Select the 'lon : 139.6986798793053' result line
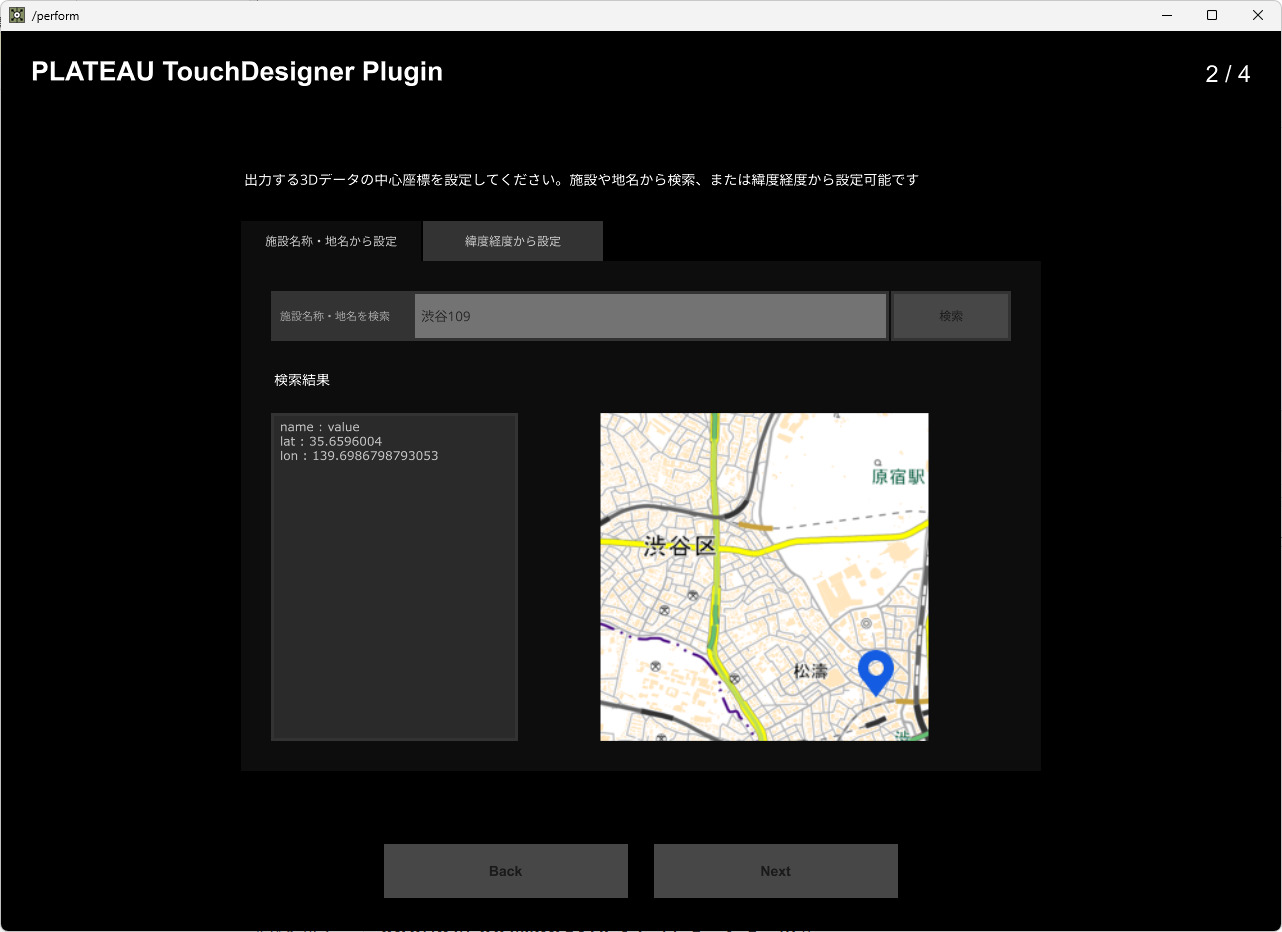This screenshot has width=1282, height=932. click(359, 456)
